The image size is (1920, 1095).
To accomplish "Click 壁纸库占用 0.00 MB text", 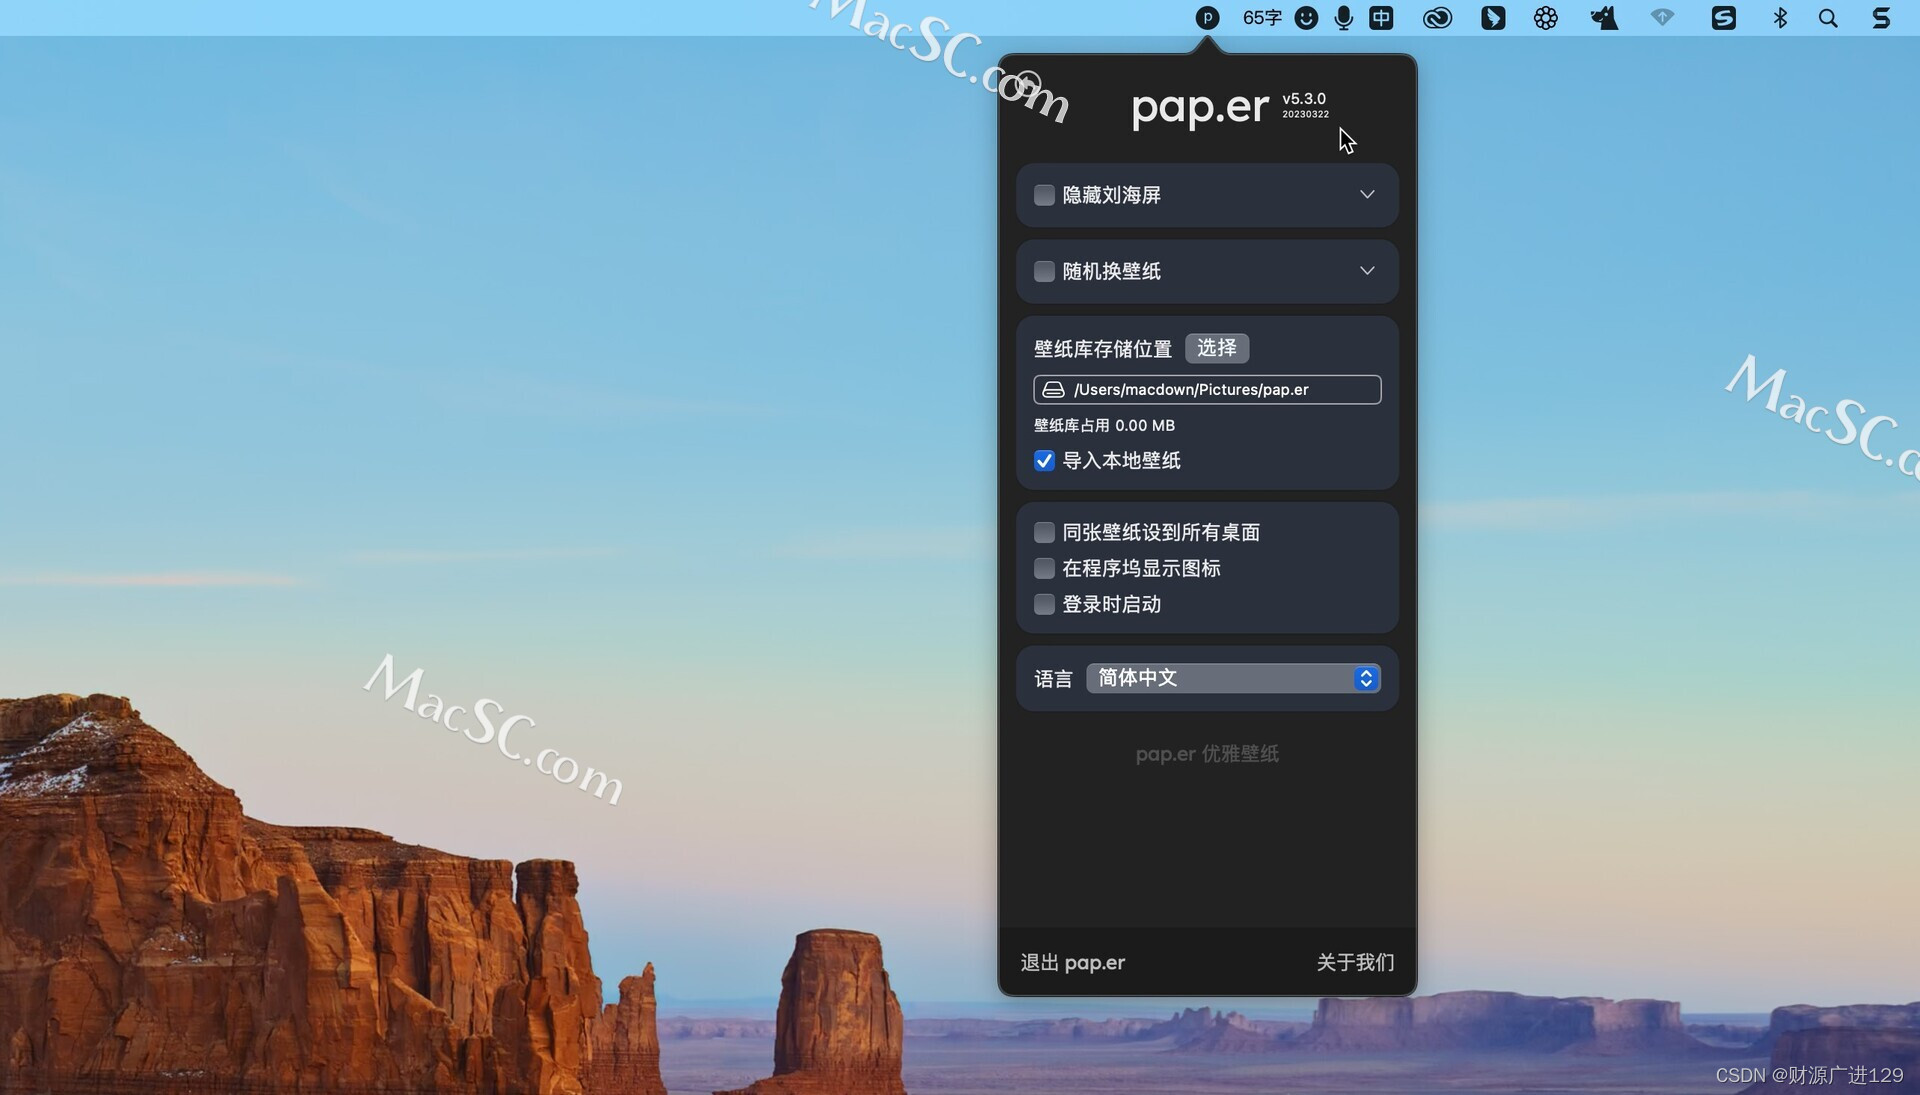I will pyautogui.click(x=1104, y=426).
